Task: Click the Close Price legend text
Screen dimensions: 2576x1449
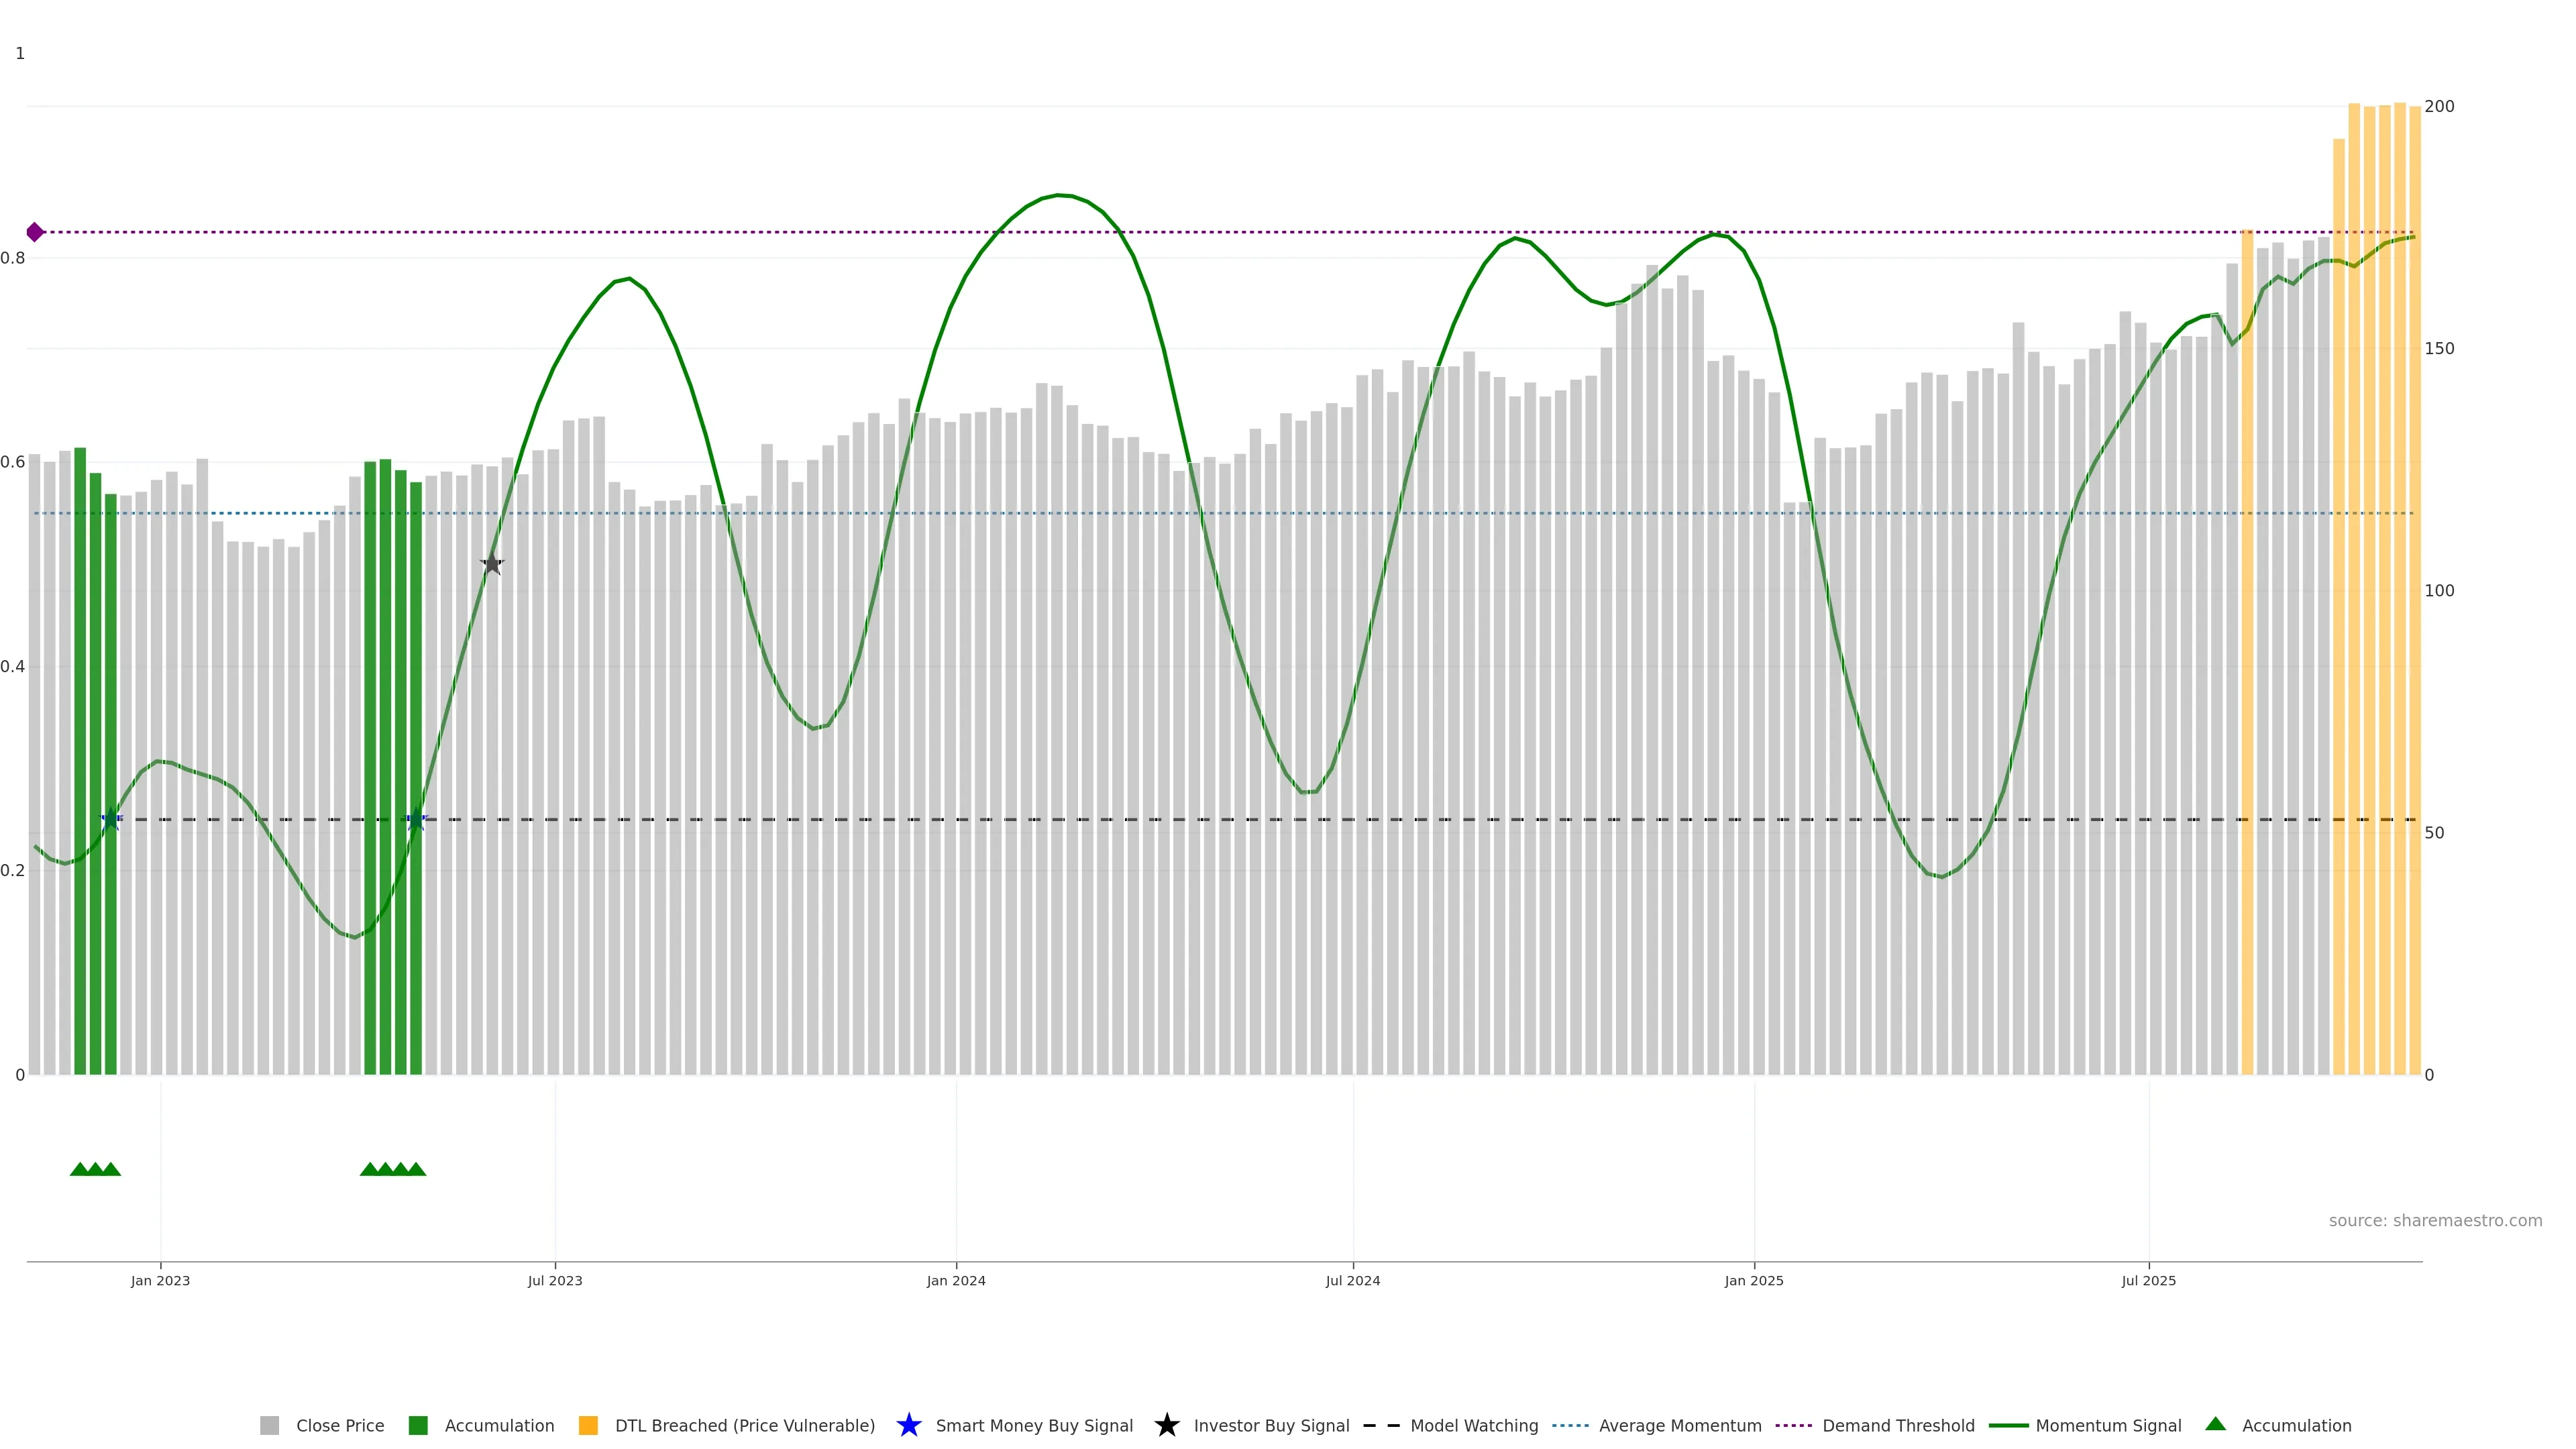Action: [340, 1425]
